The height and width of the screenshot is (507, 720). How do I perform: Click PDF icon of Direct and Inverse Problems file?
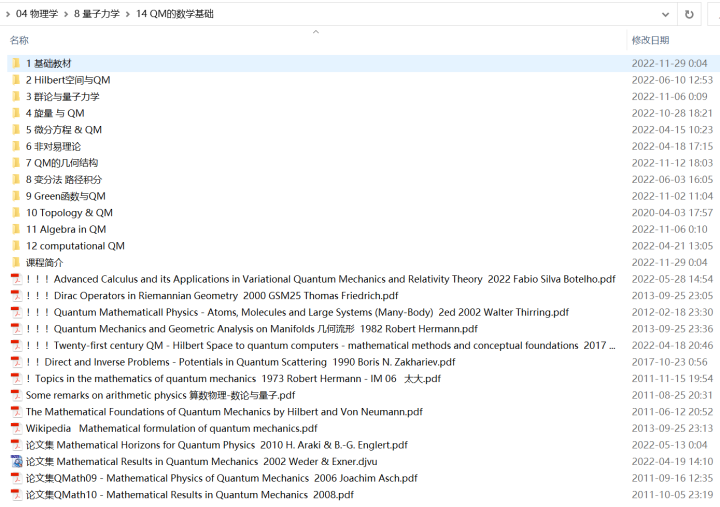click(x=16, y=362)
